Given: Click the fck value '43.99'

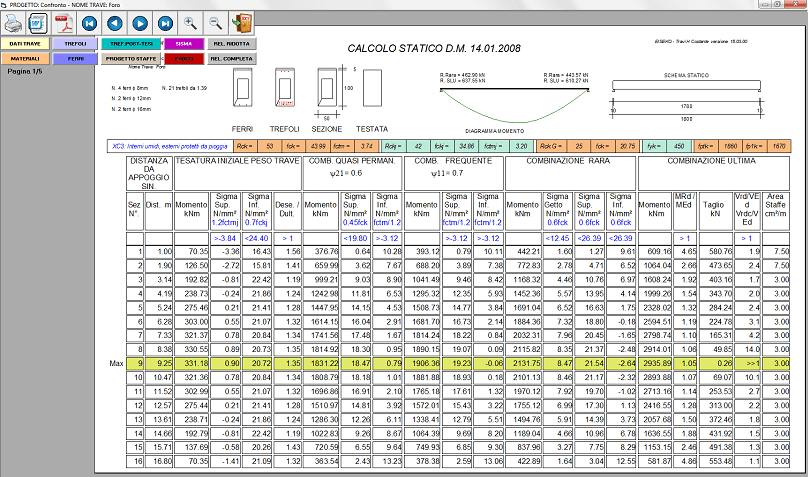Looking at the screenshot, I should (320, 146).
